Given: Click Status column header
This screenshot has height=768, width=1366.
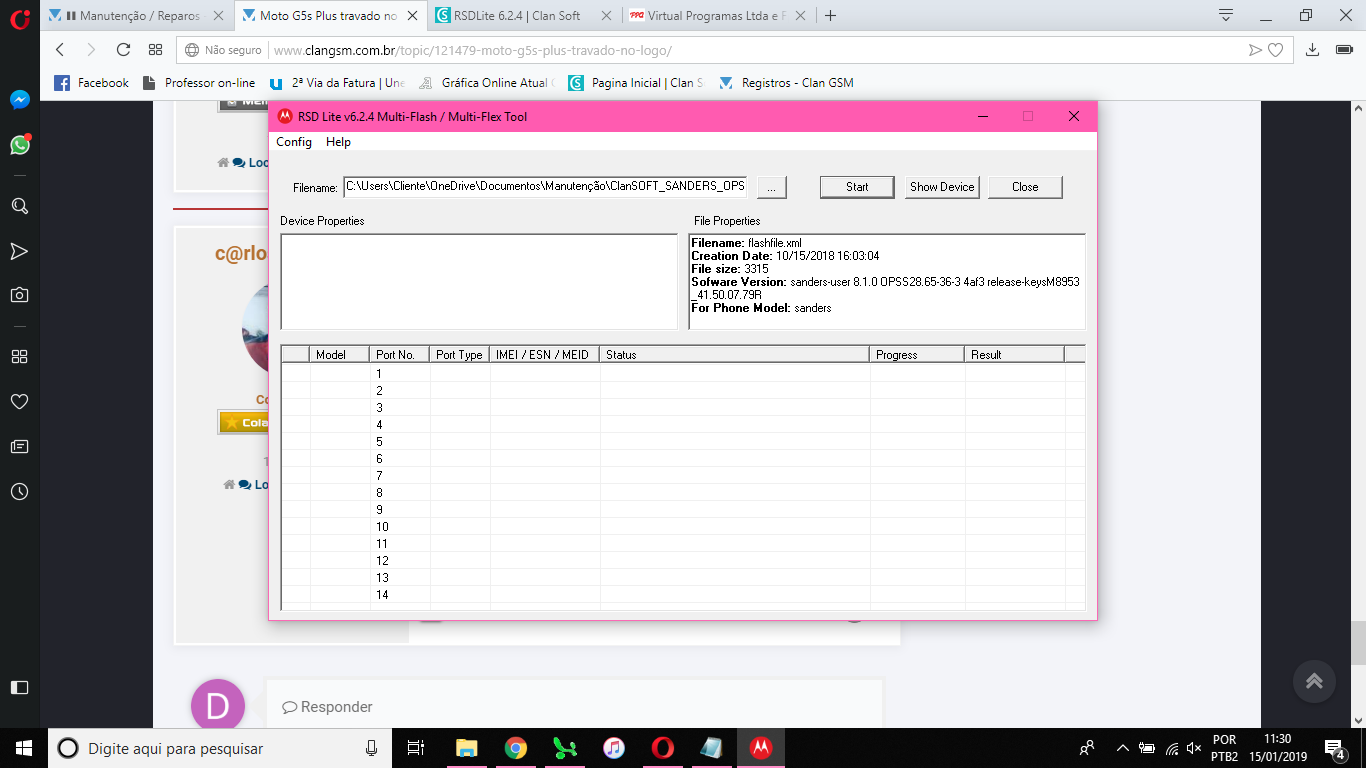Looking at the screenshot, I should point(735,354).
